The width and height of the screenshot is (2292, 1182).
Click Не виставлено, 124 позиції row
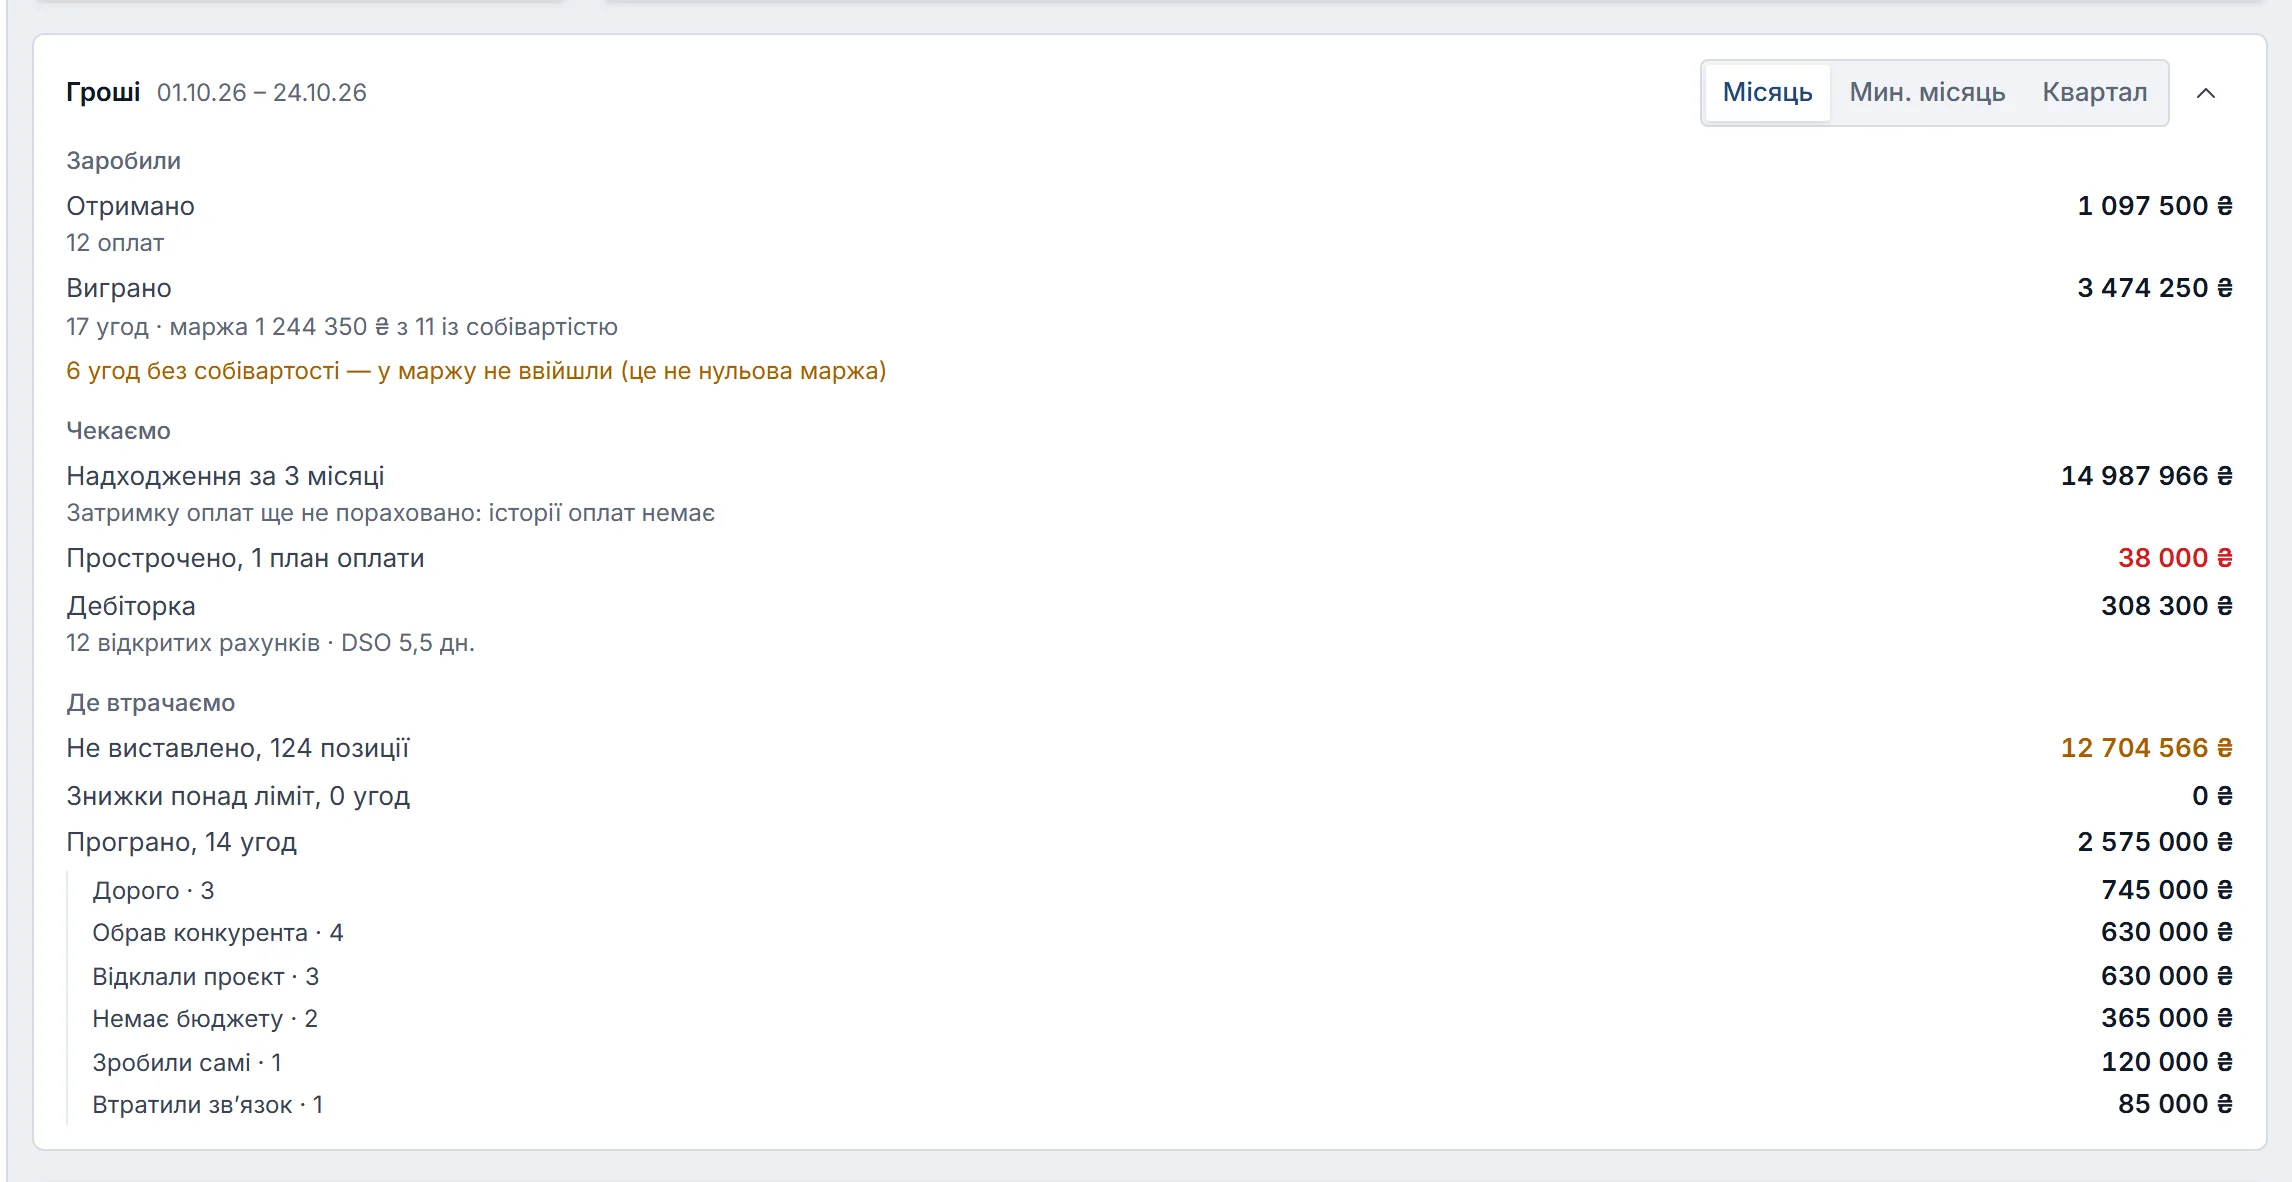click(x=1150, y=748)
